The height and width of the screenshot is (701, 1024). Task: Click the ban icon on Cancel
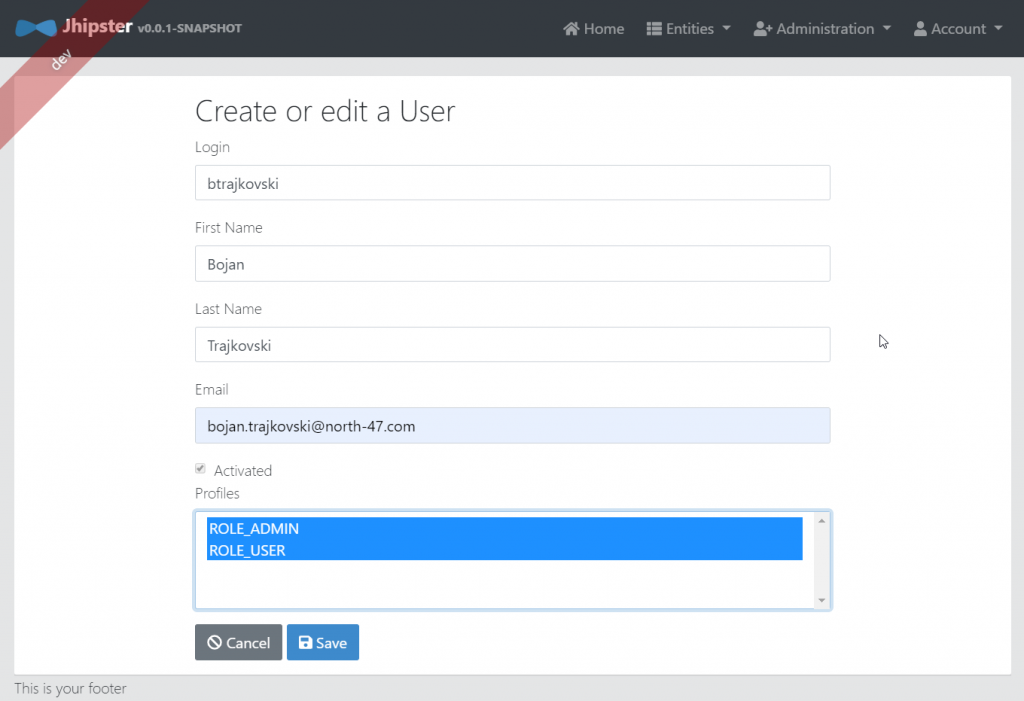click(214, 643)
